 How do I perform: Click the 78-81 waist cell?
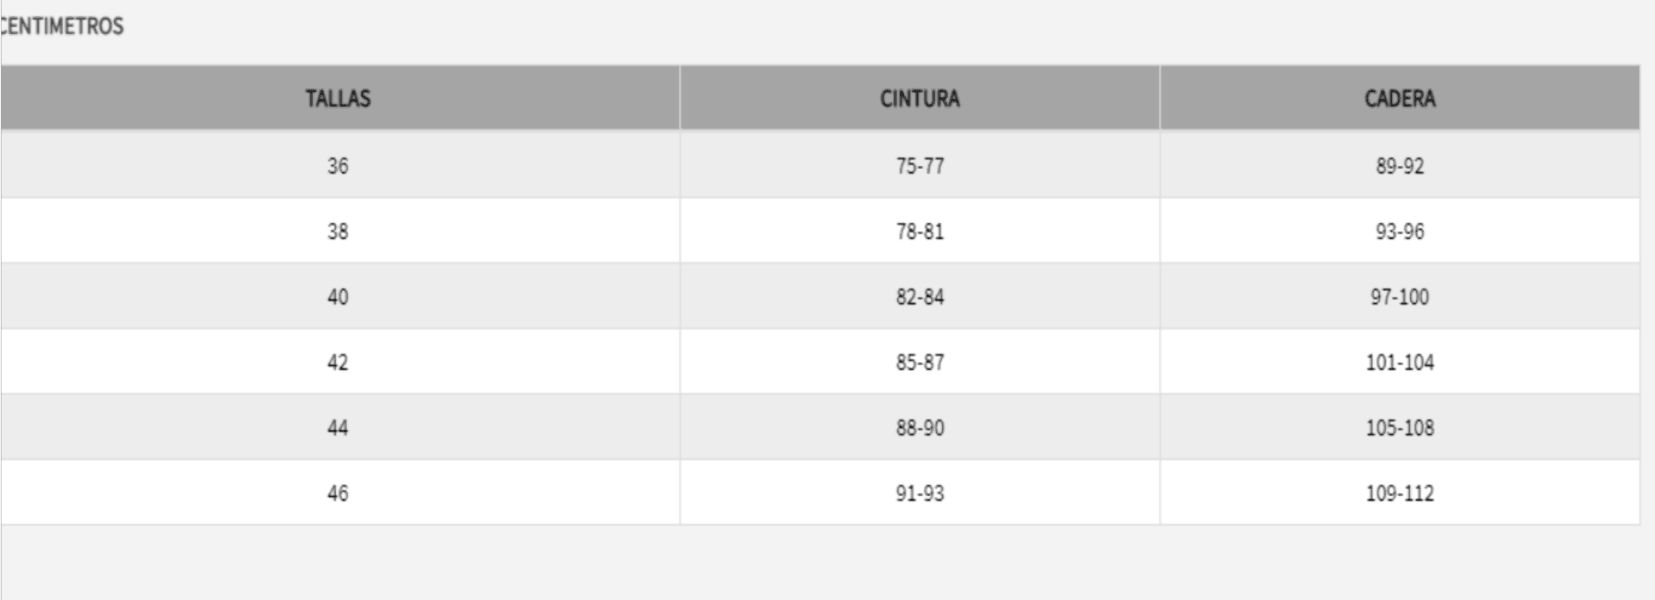[919, 231]
